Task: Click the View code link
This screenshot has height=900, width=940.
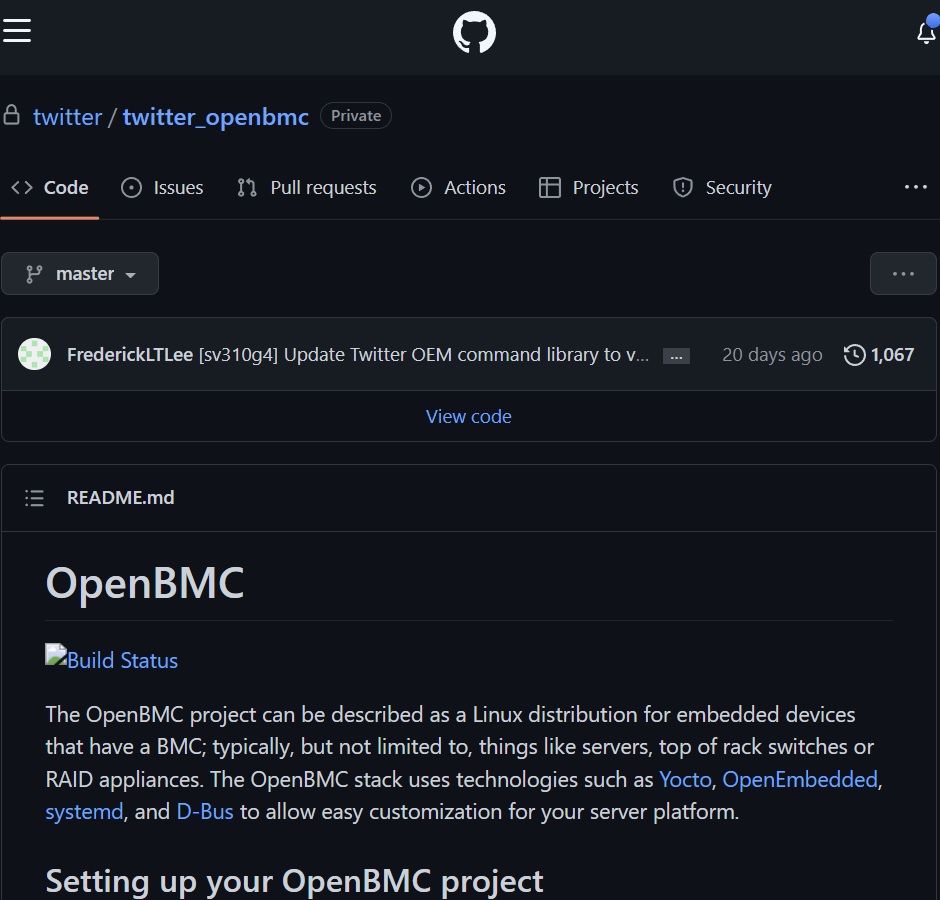Action: pyautogui.click(x=468, y=416)
